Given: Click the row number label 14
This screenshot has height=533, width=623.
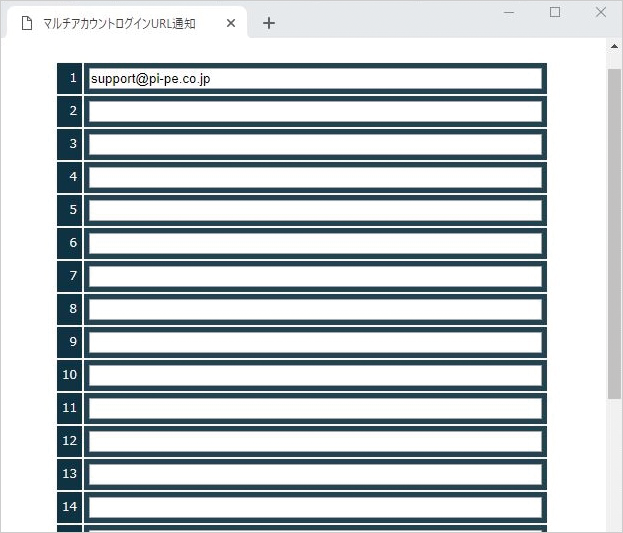Looking at the screenshot, I should coord(70,507).
